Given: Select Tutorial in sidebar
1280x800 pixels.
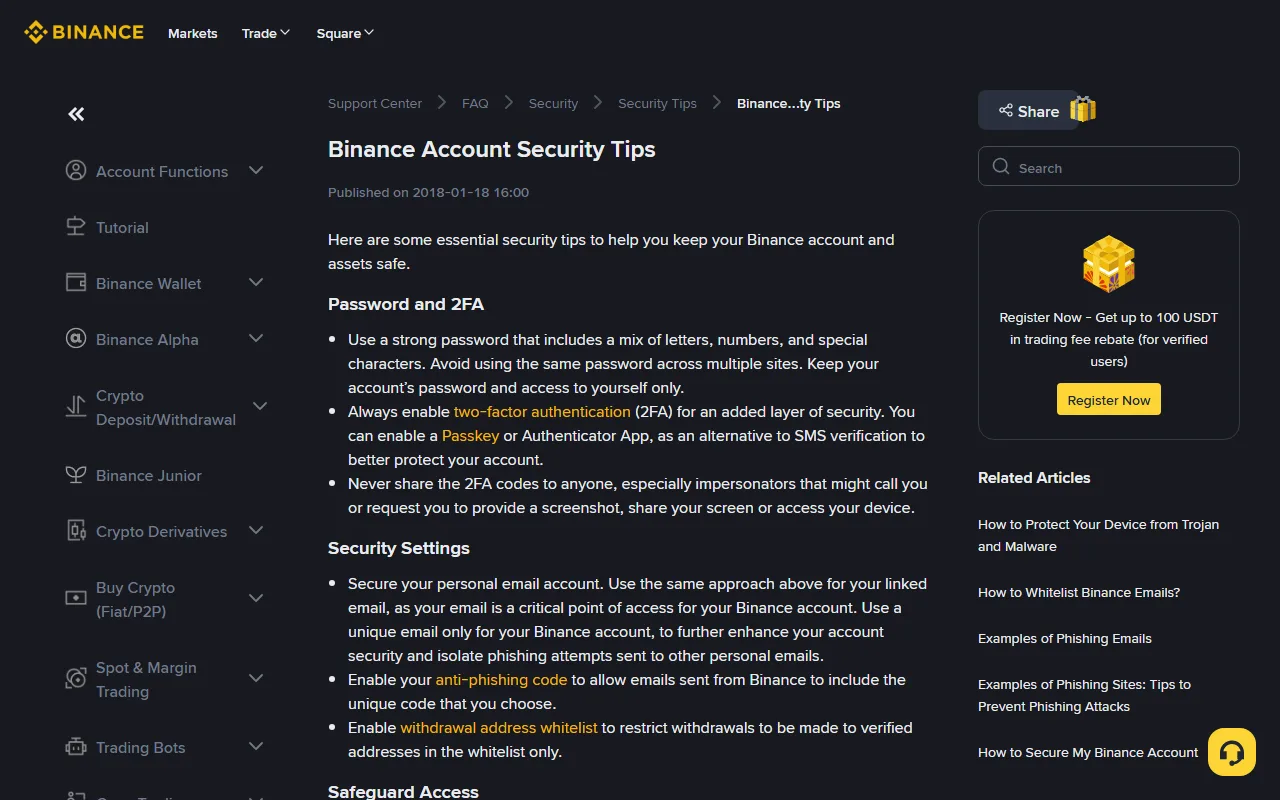Looking at the screenshot, I should (122, 227).
